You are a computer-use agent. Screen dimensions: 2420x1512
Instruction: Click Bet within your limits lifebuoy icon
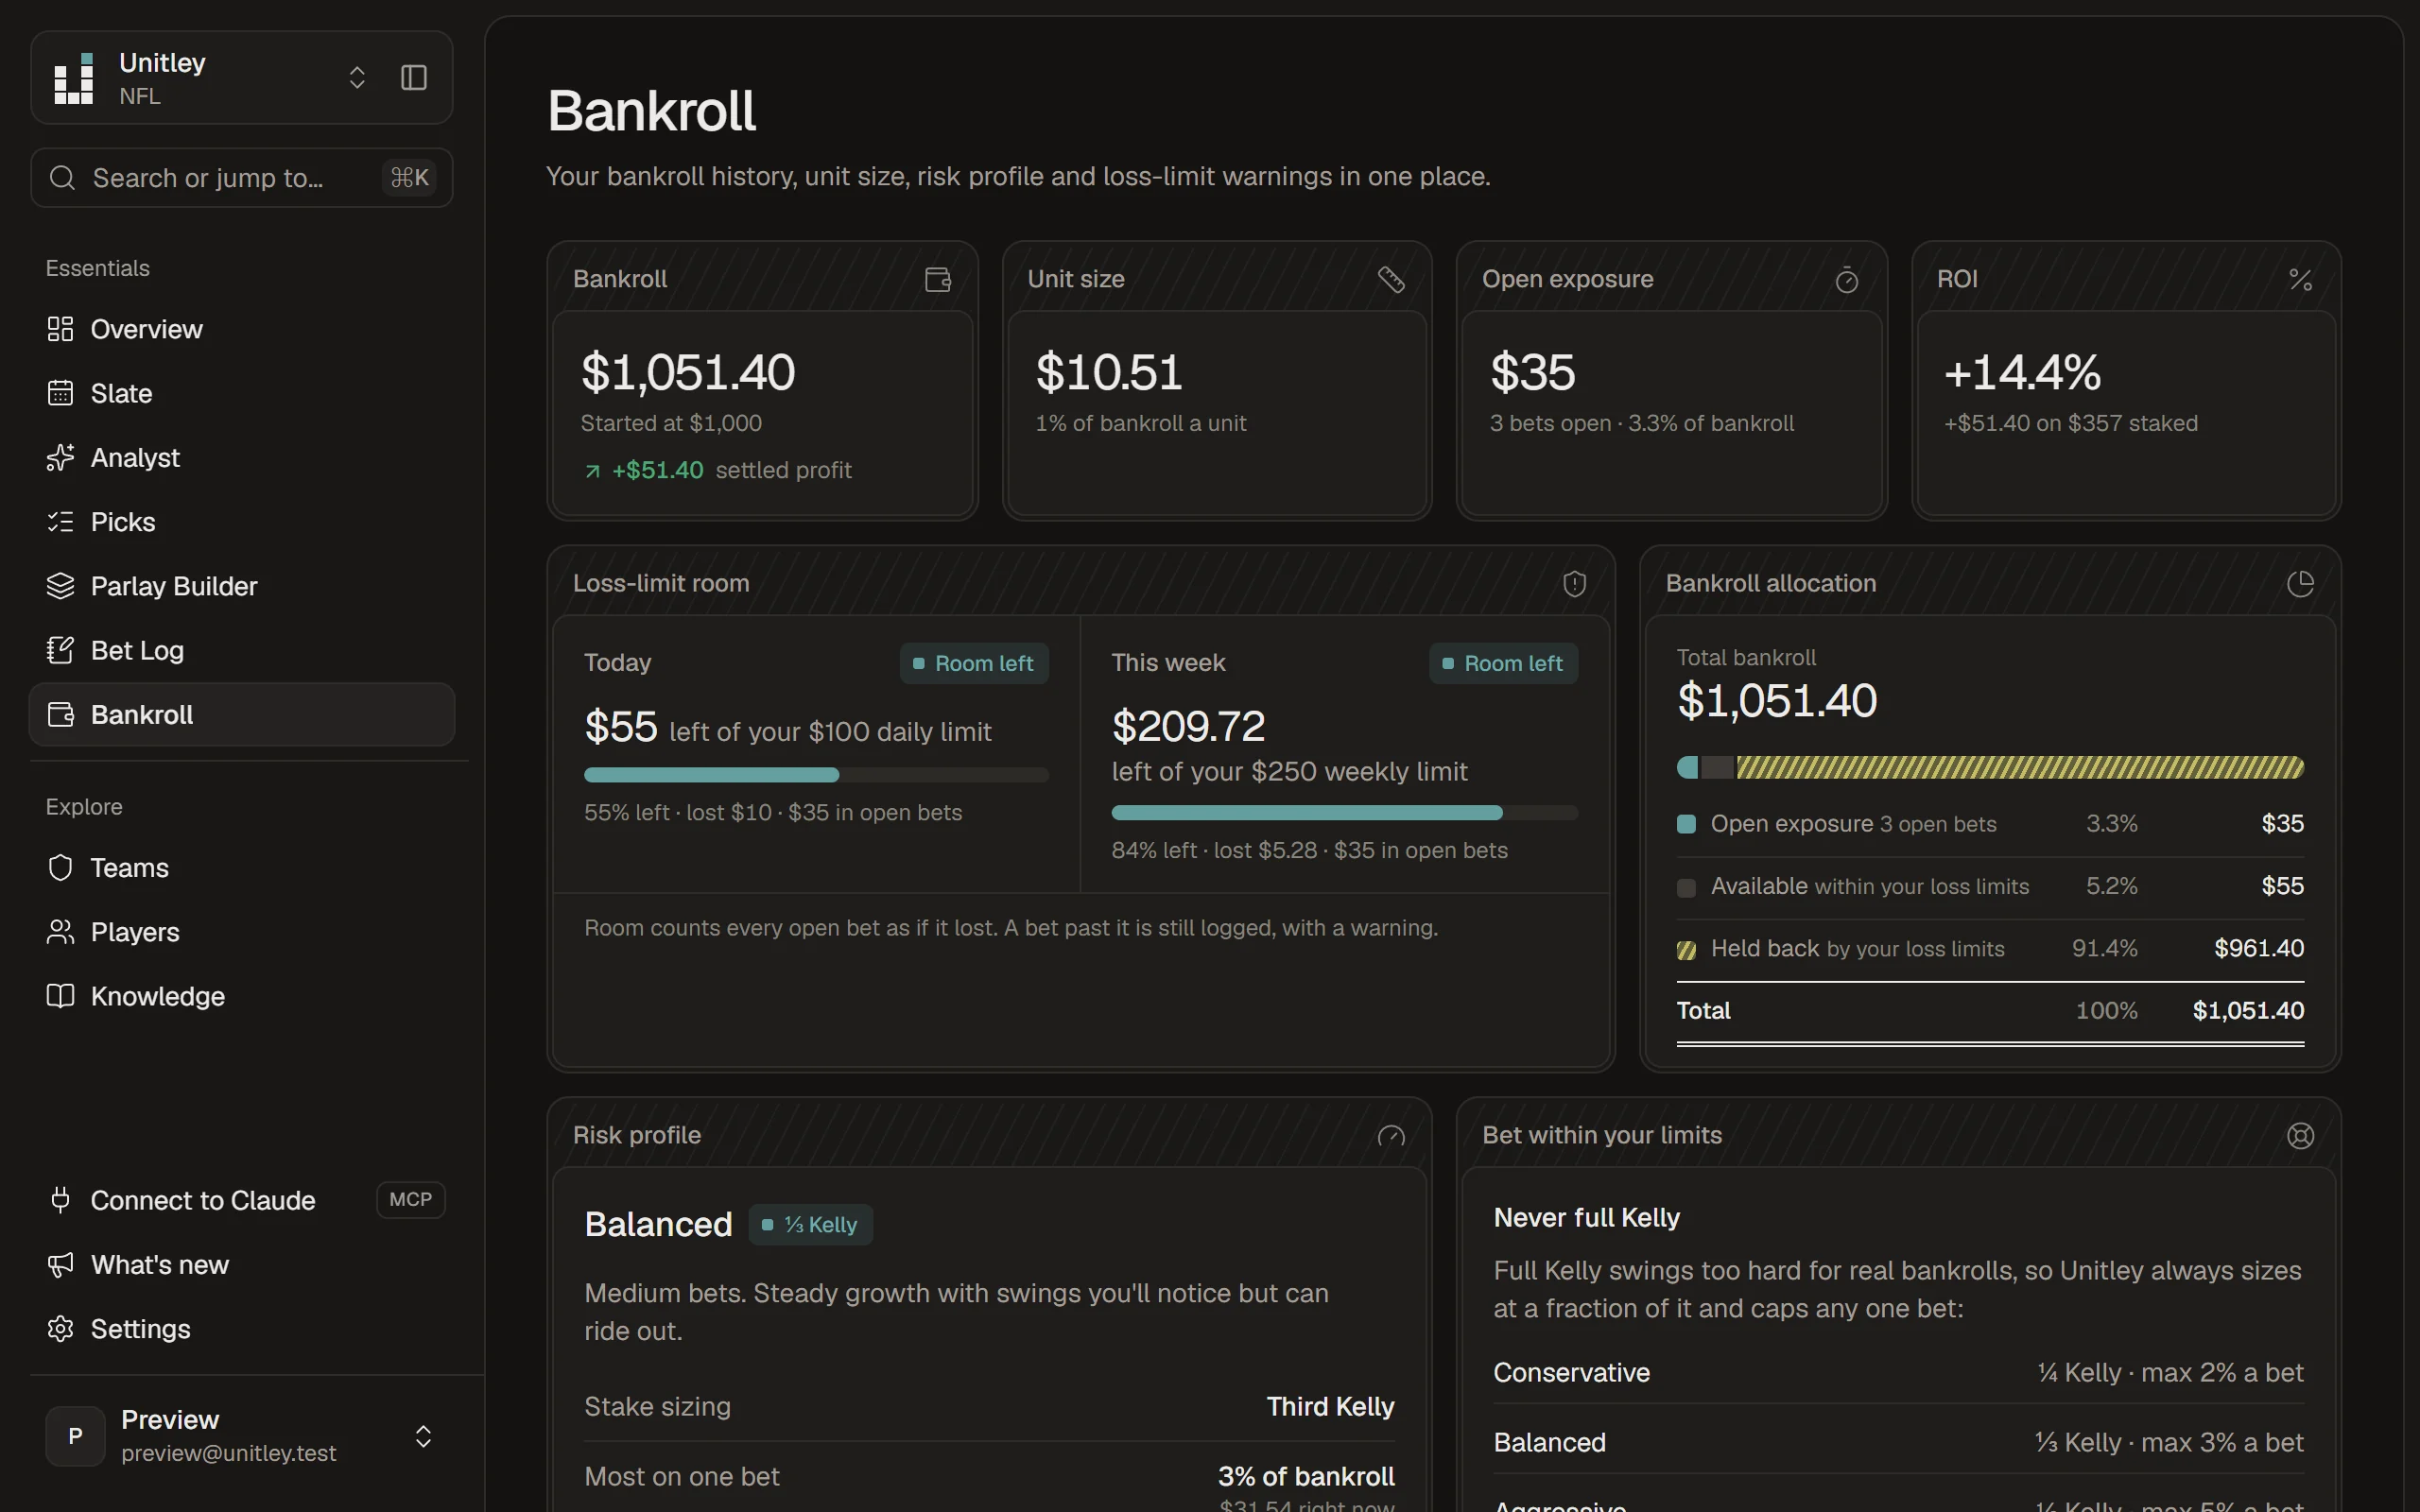tap(2300, 1136)
